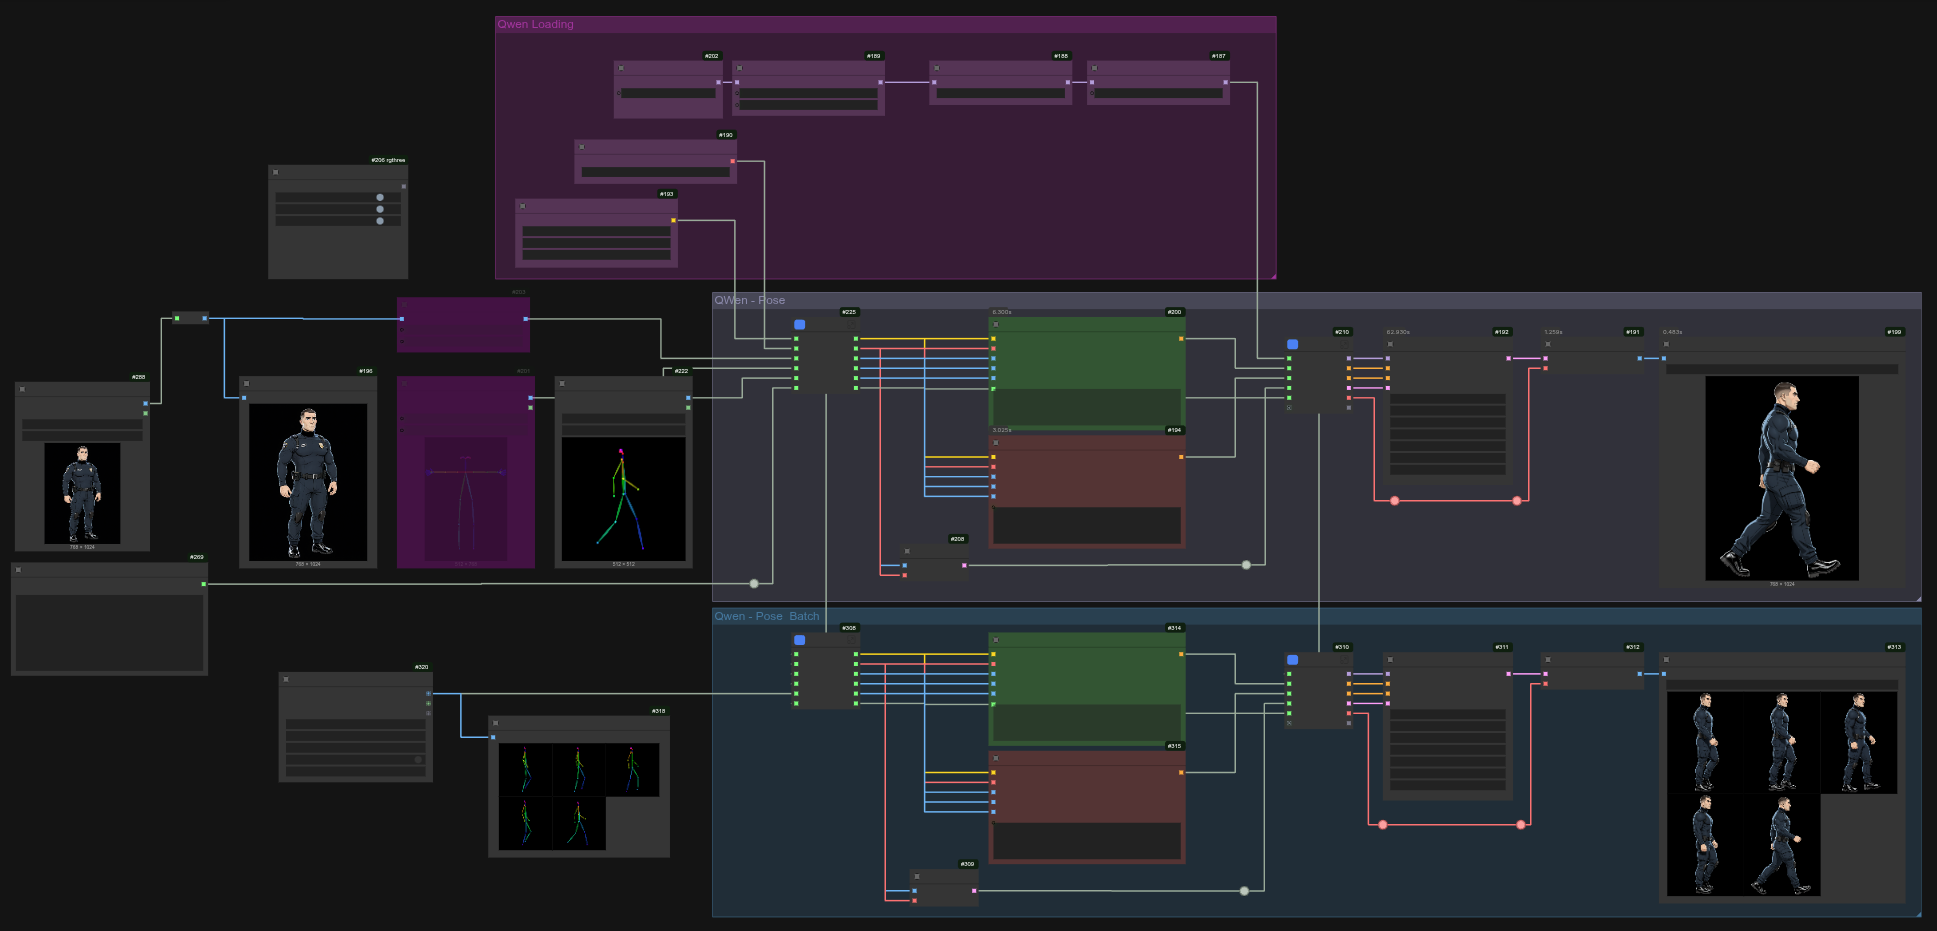Click the blue icon on node #308
This screenshot has width=1937, height=931.
coord(799,640)
